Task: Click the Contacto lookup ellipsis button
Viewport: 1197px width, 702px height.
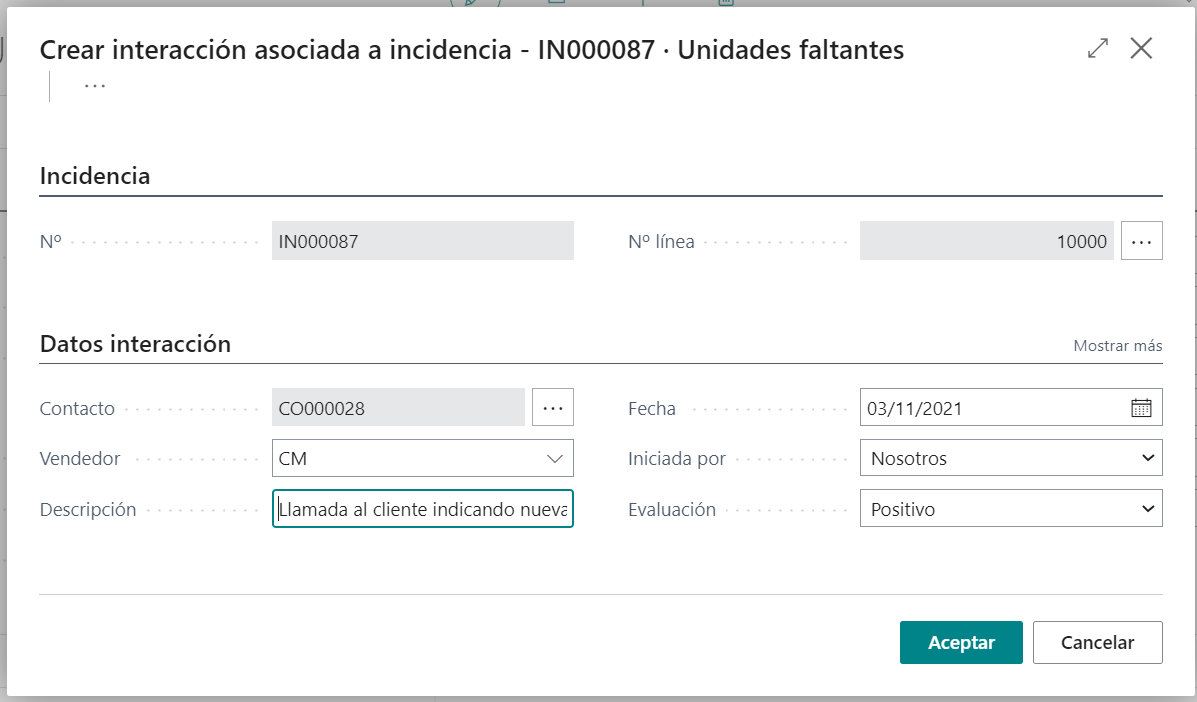Action: (553, 408)
